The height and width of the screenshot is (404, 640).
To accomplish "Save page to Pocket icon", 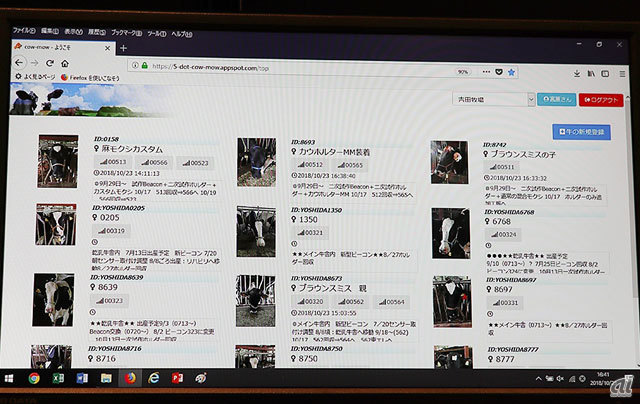I will tap(499, 72).
